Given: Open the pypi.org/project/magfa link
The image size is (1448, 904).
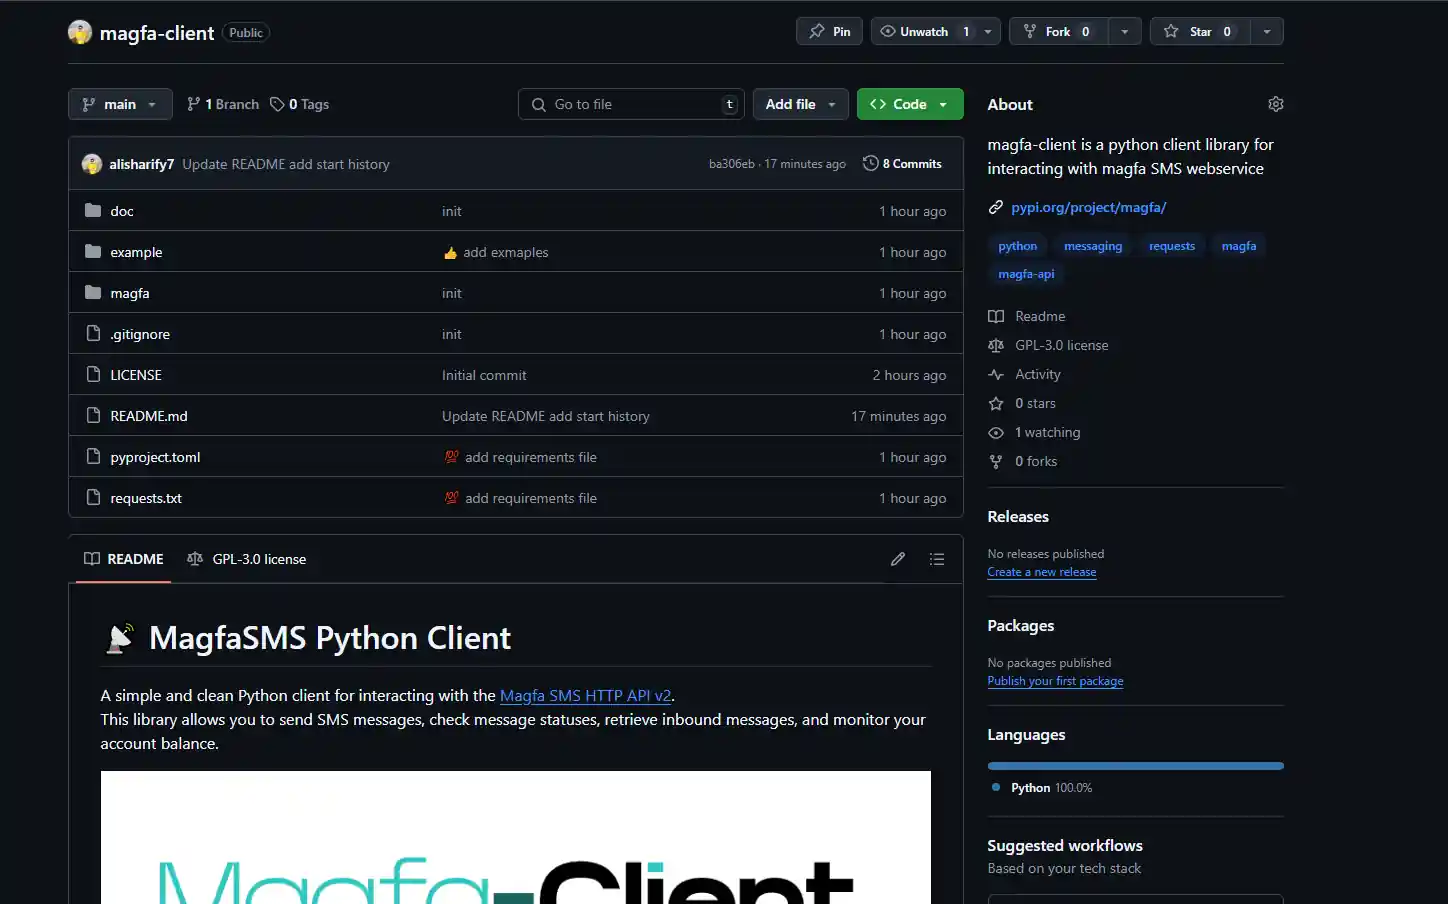Looking at the screenshot, I should (1088, 207).
